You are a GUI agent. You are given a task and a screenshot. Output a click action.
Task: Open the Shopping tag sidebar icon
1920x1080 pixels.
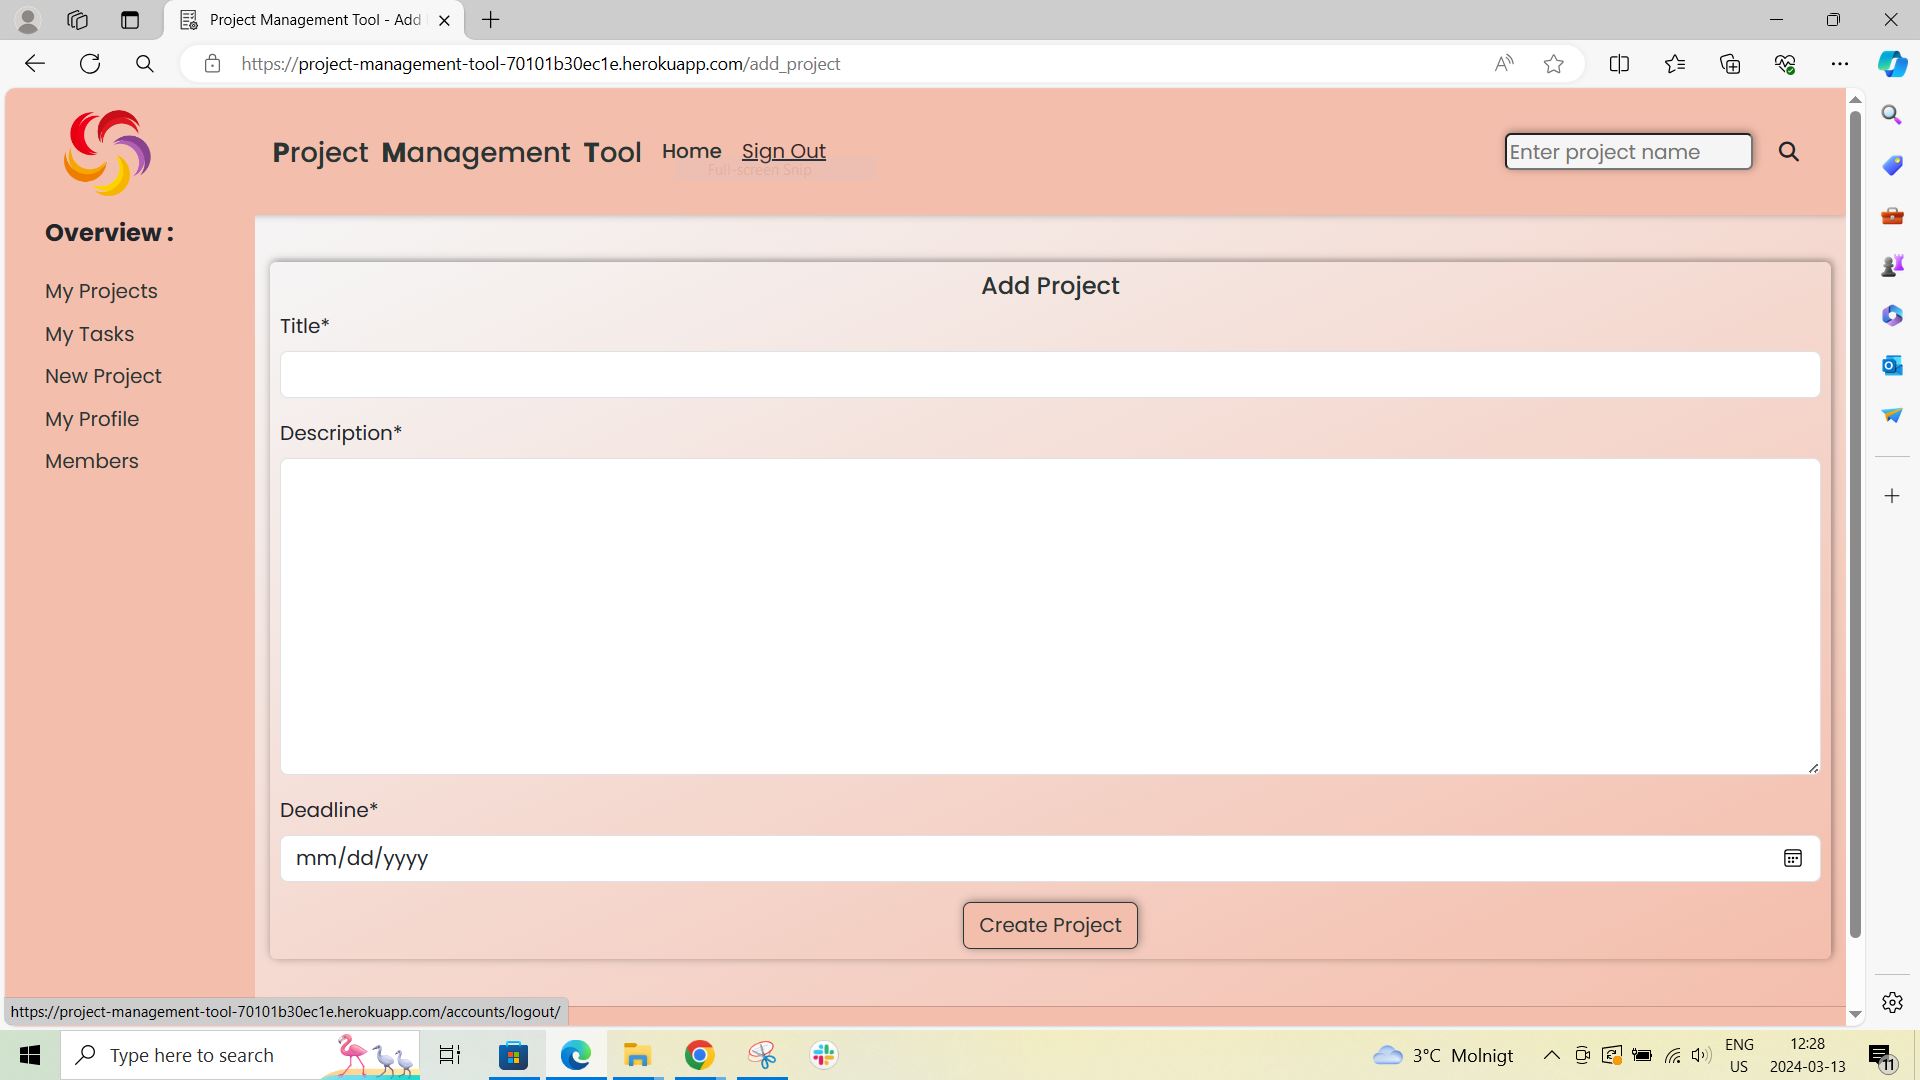coord(1891,165)
